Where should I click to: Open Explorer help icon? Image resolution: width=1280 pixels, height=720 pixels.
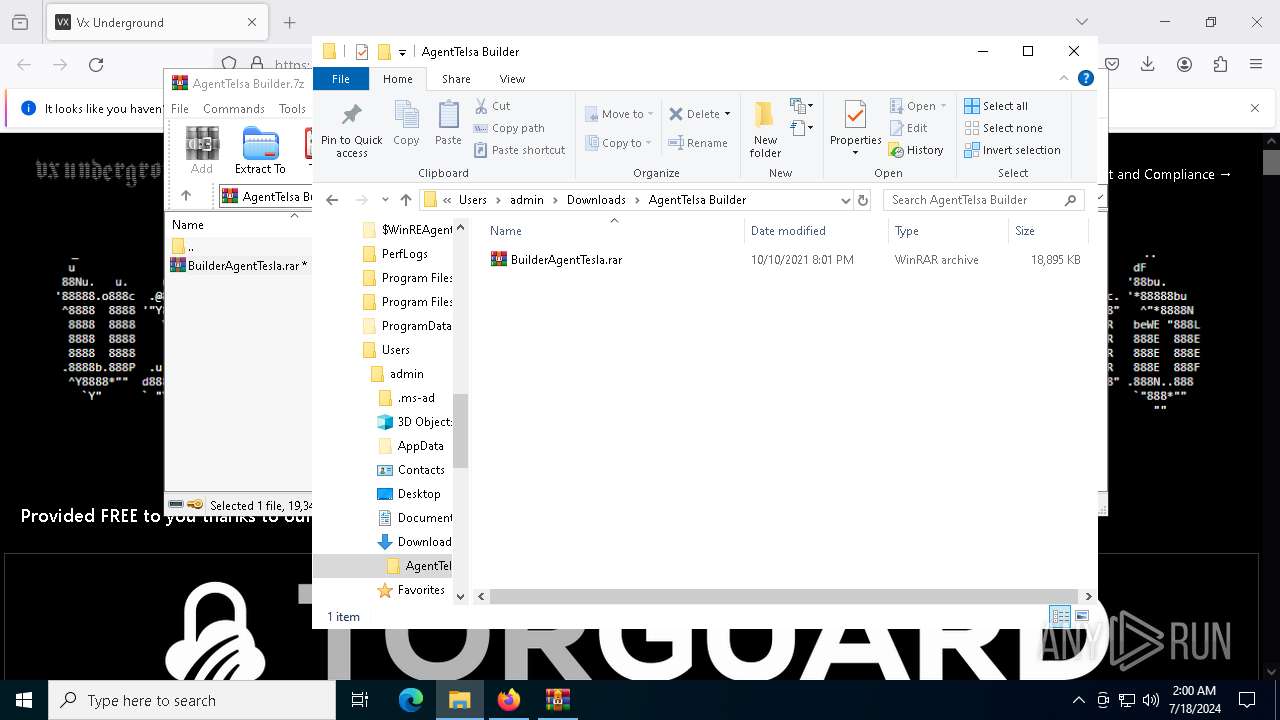[x=1086, y=79]
